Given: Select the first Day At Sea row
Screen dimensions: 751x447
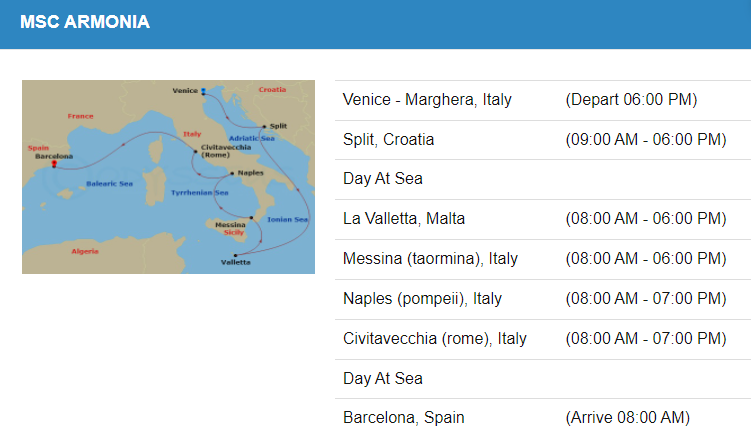Looking at the screenshot, I should [x=543, y=179].
